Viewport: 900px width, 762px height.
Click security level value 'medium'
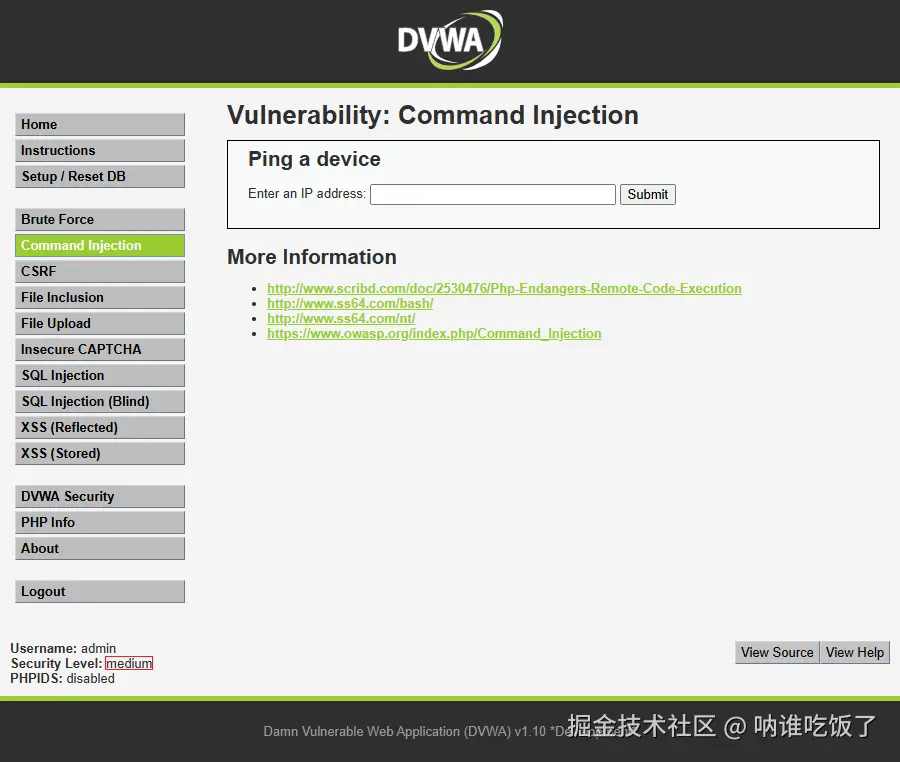point(129,663)
